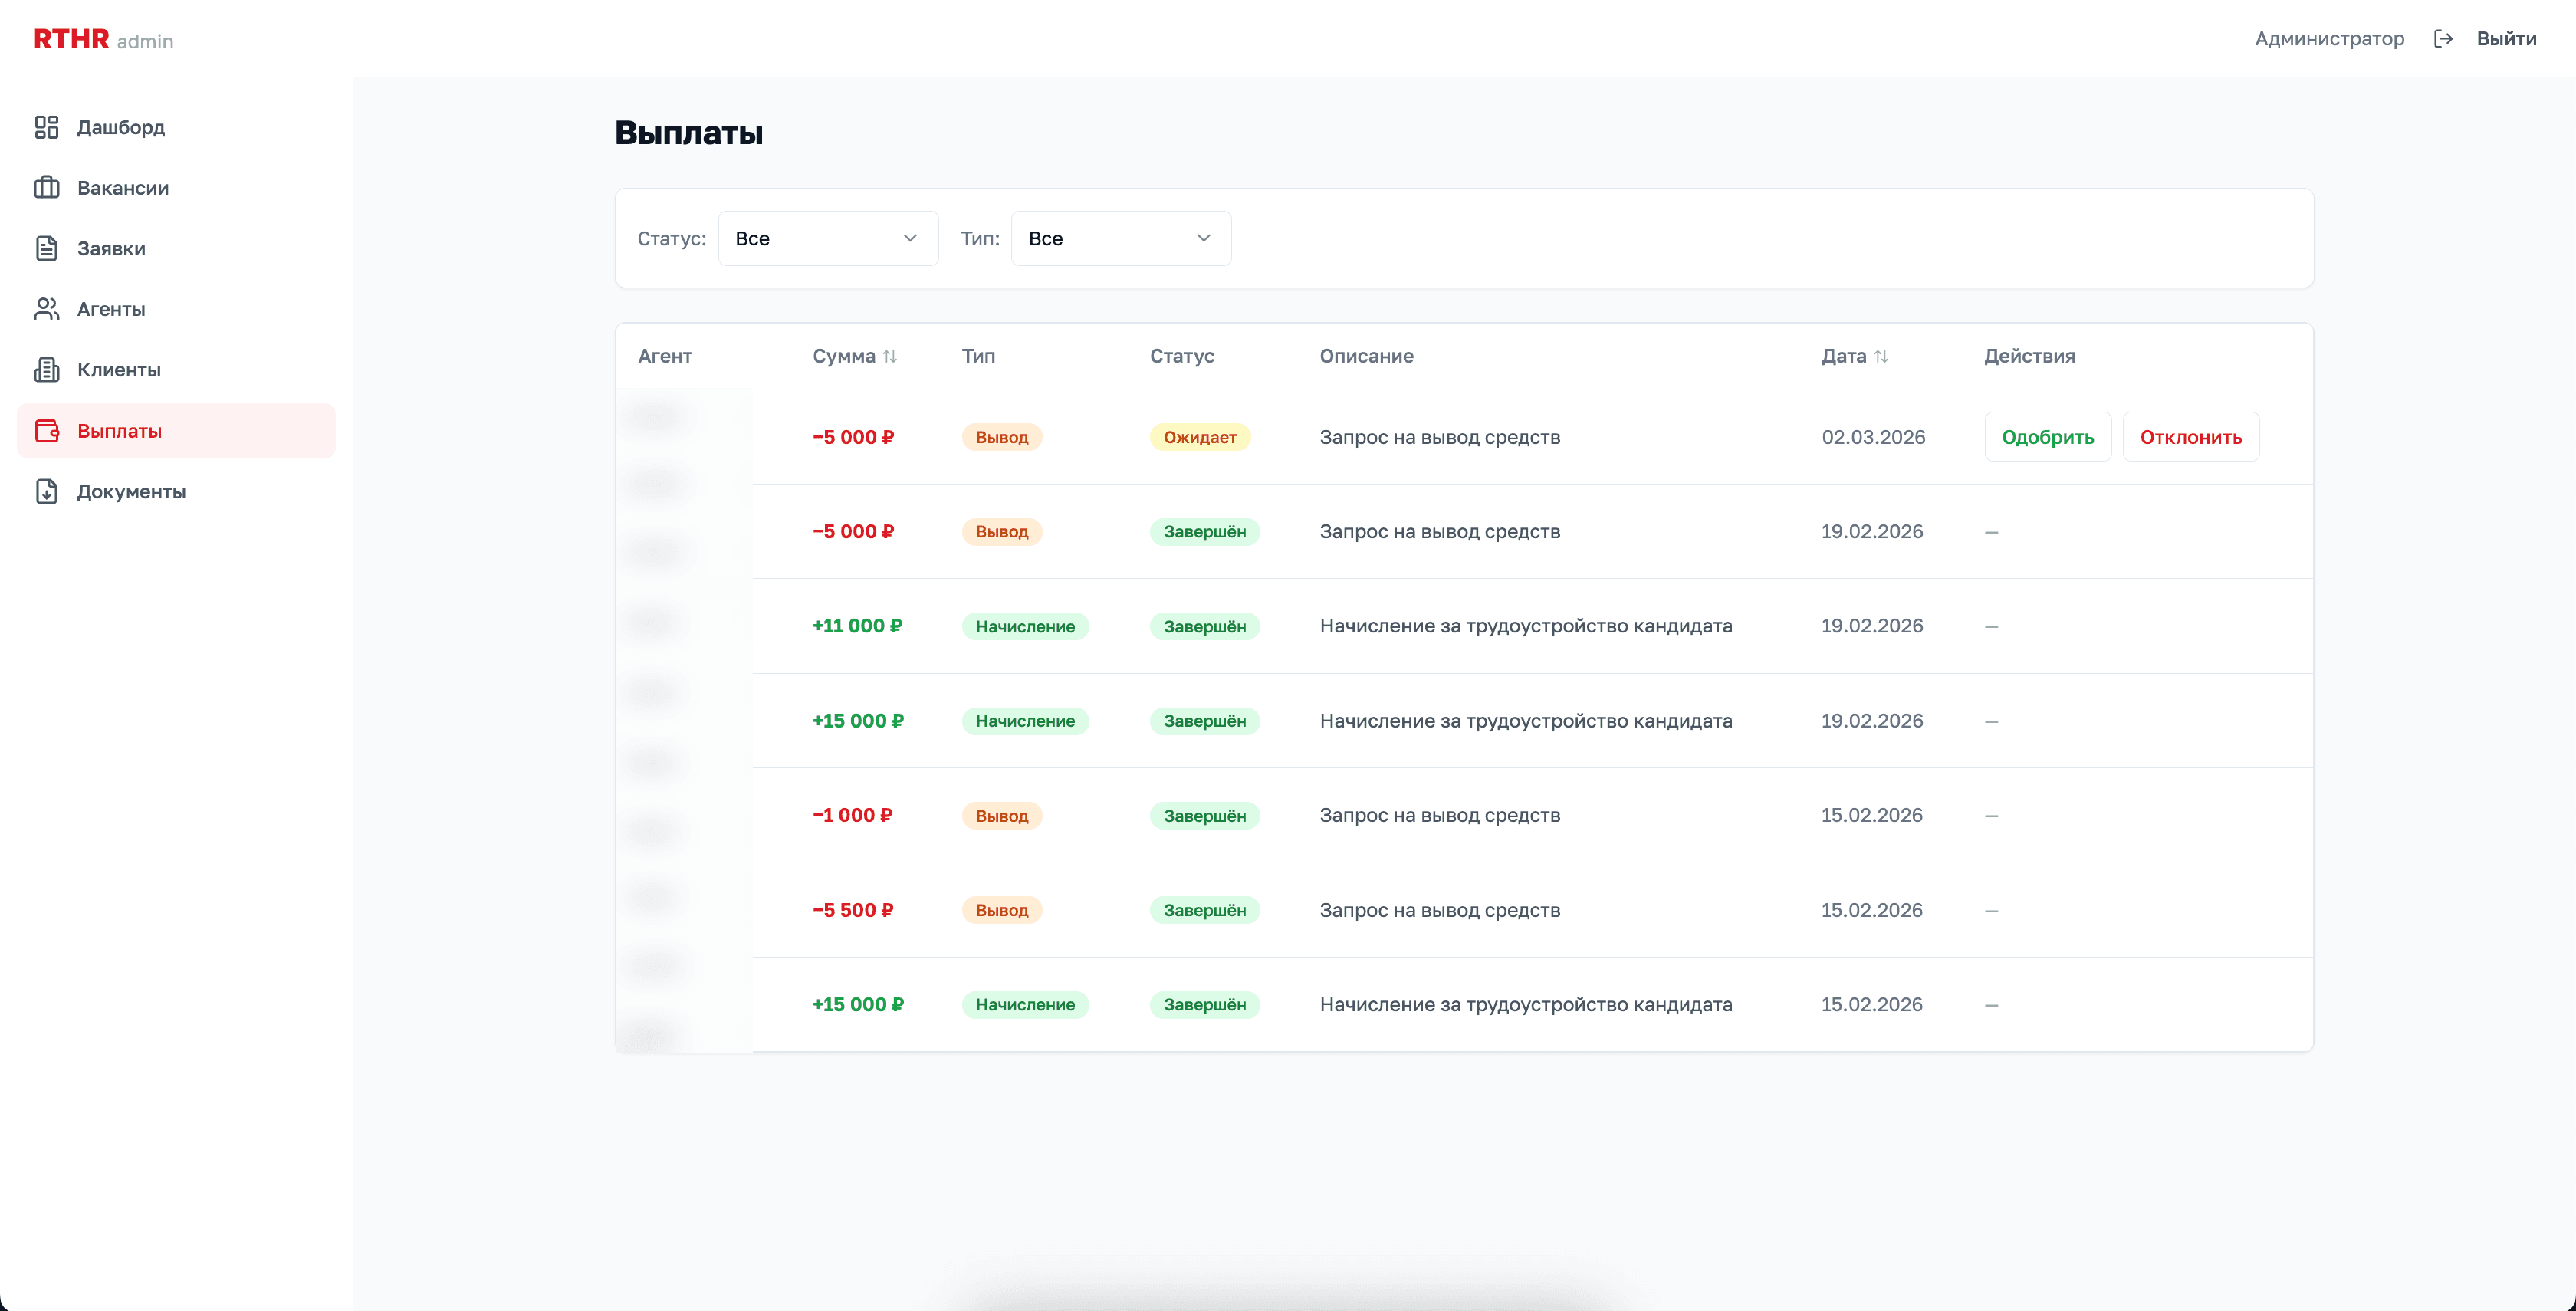
Task: Click the building icon beside Клиенты
Action: [x=46, y=370]
